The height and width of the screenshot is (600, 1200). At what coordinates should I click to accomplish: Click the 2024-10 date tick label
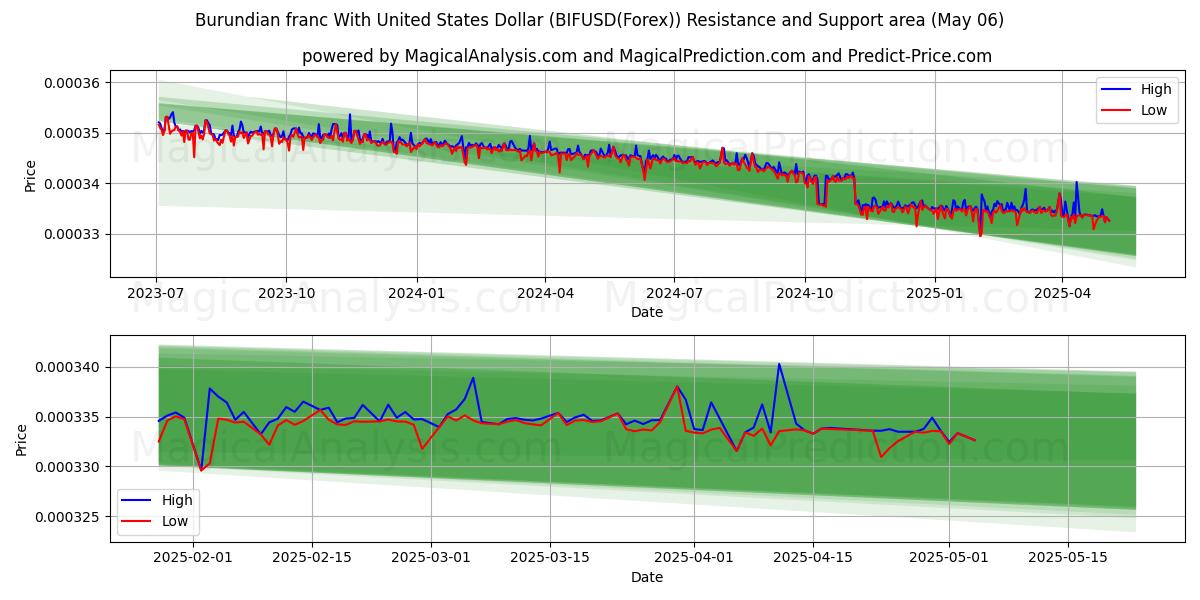pos(805,295)
